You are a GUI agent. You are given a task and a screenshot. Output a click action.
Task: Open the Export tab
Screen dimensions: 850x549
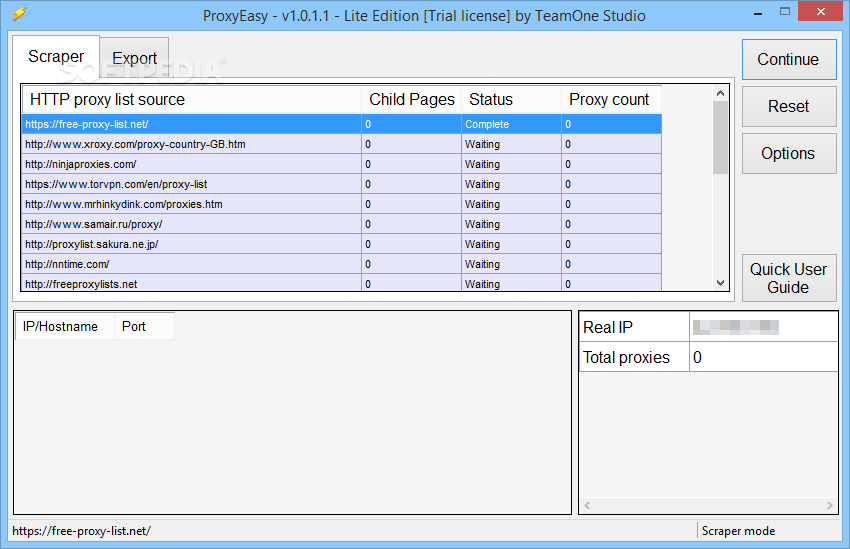point(134,58)
